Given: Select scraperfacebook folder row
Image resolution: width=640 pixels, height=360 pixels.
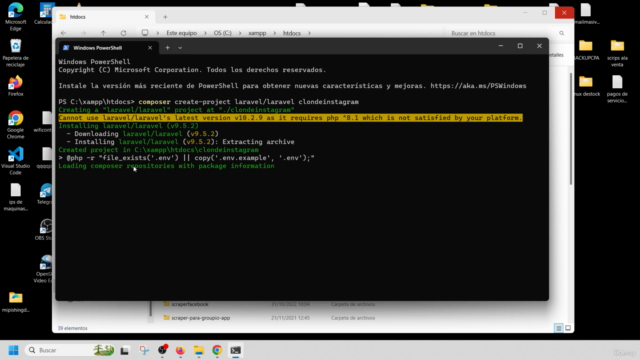Looking at the screenshot, I should [x=269, y=304].
